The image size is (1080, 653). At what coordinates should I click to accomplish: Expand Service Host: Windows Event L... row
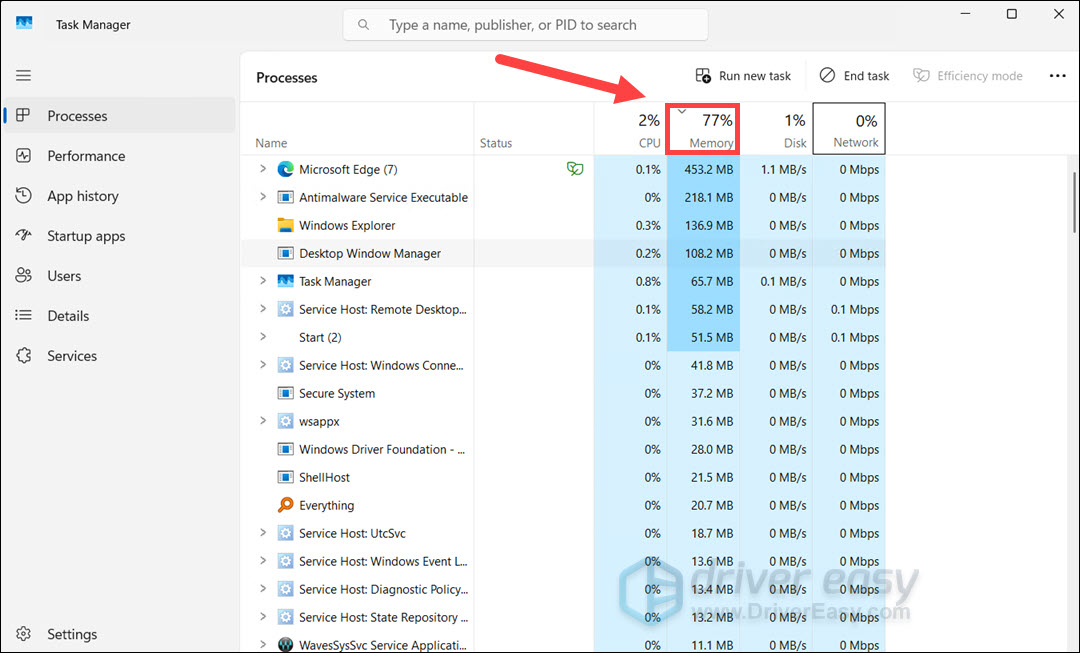click(x=262, y=561)
